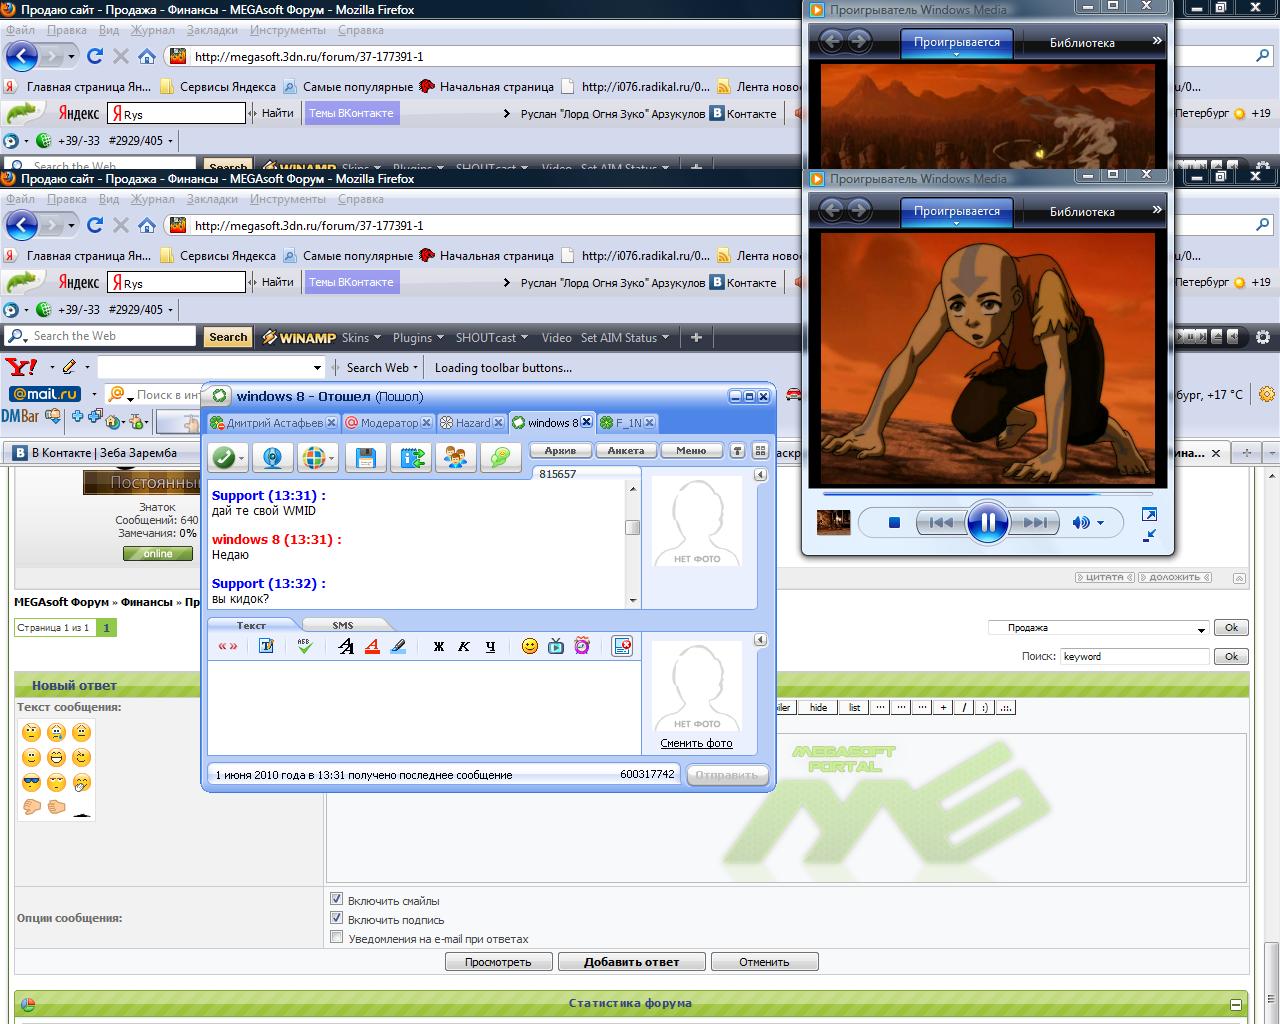Screen dimensions: 1280x1024
Task: Collapse the contact photo panel arrow
Action: click(760, 475)
